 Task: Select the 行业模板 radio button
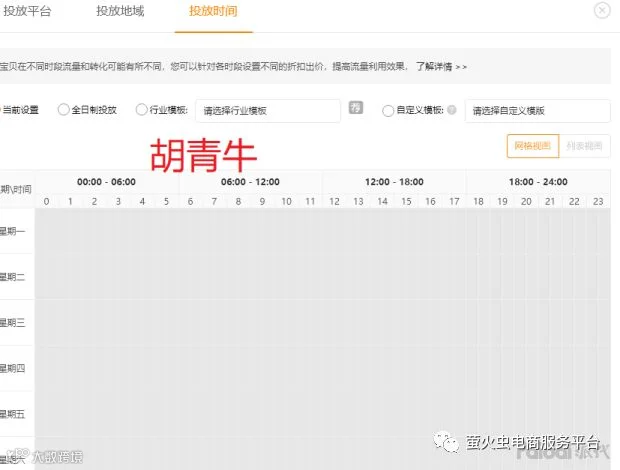[x=141, y=109]
